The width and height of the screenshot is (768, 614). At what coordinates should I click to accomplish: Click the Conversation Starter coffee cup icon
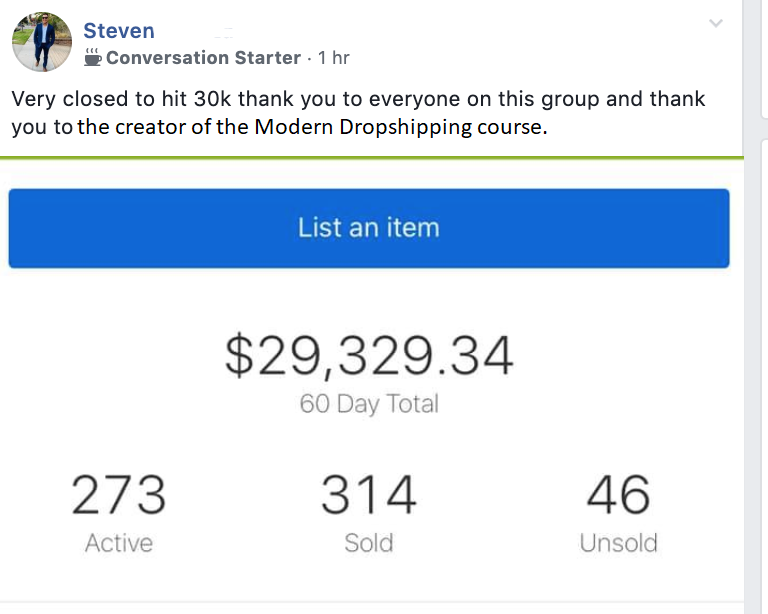pyautogui.click(x=93, y=57)
